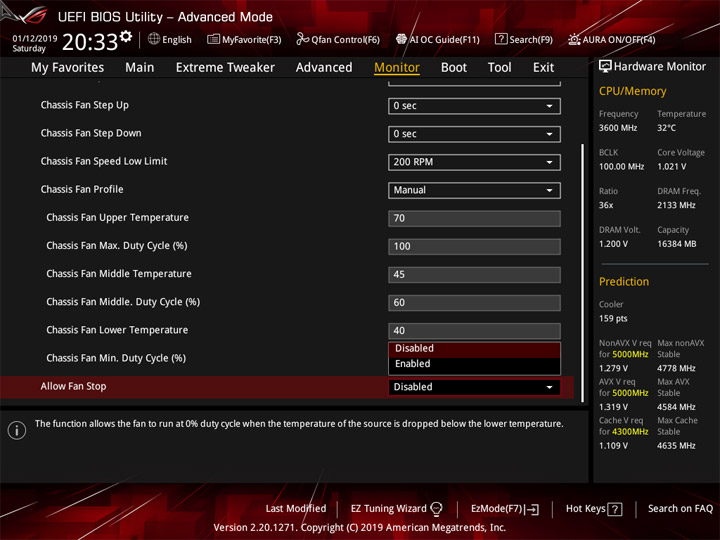The width and height of the screenshot is (720, 540).
Task: Choose Disabled option in open list
Action: [474, 349]
